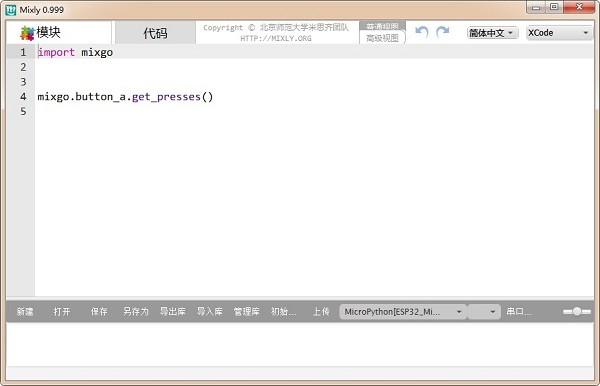Open the XCode theme dropdown
600x386 pixels.
tap(559, 33)
